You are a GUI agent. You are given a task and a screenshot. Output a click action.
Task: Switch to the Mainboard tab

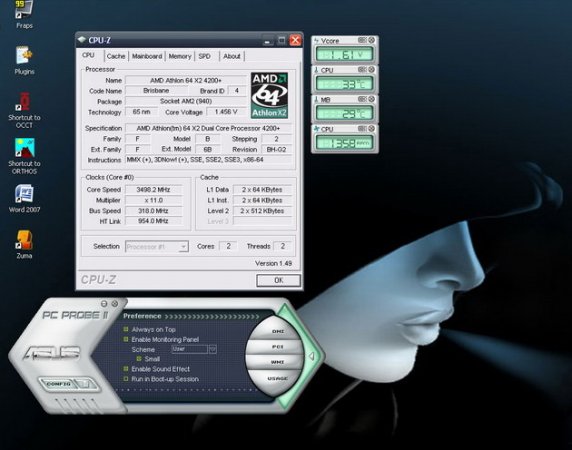[x=147, y=56]
